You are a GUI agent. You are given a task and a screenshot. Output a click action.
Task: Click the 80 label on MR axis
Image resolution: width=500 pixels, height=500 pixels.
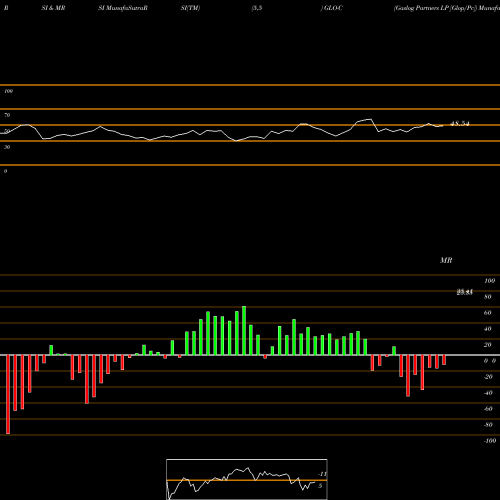pos(488,297)
